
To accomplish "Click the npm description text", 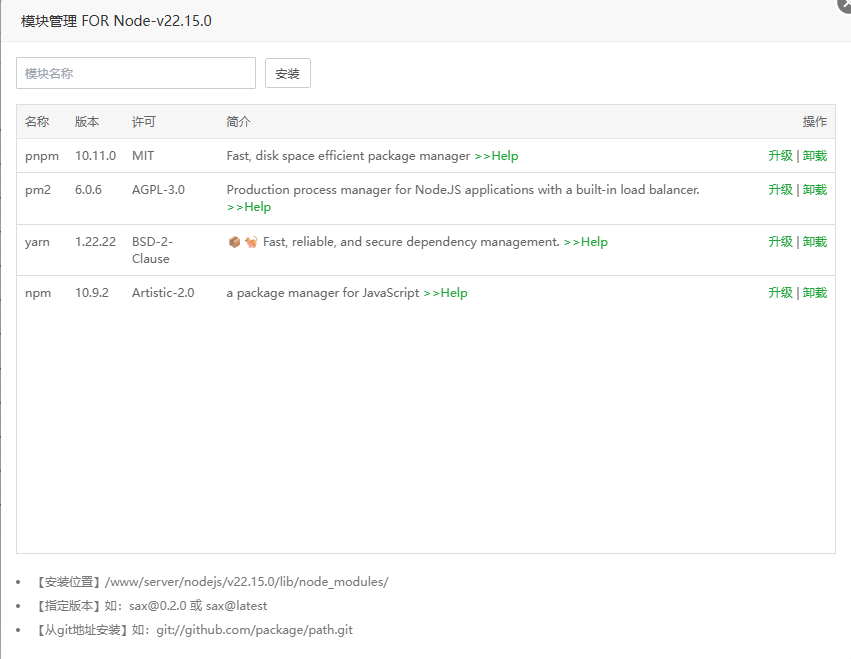I will [x=323, y=293].
